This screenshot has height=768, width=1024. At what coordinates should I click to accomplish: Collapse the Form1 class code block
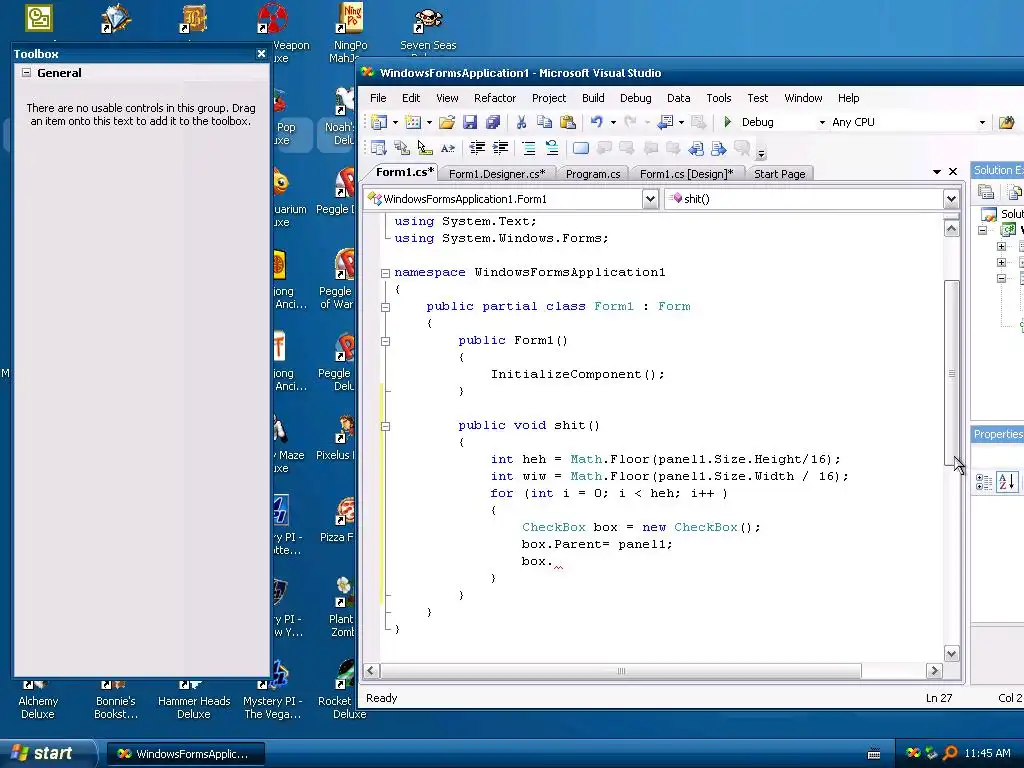coord(385,307)
